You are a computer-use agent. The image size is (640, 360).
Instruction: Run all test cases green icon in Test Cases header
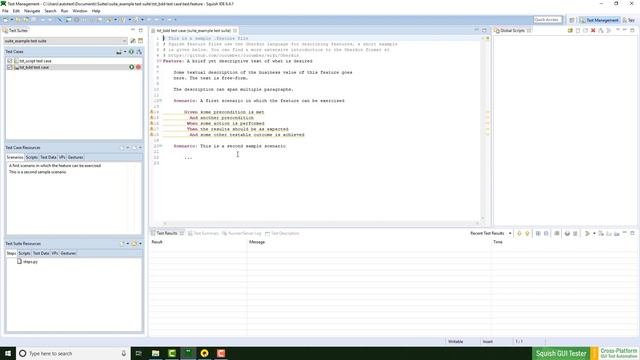click(x=131, y=52)
